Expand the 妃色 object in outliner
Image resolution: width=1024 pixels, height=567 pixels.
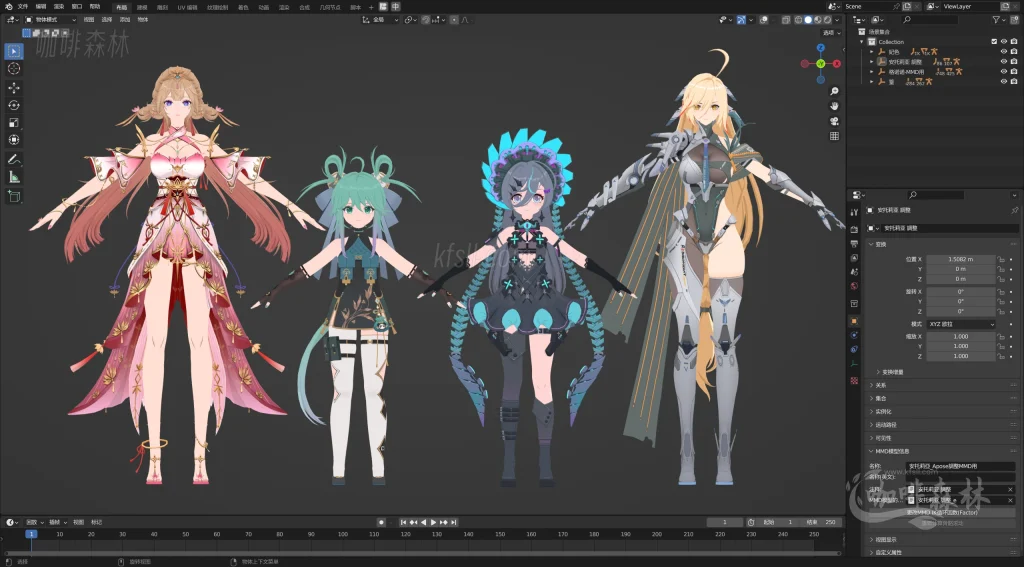point(871,52)
